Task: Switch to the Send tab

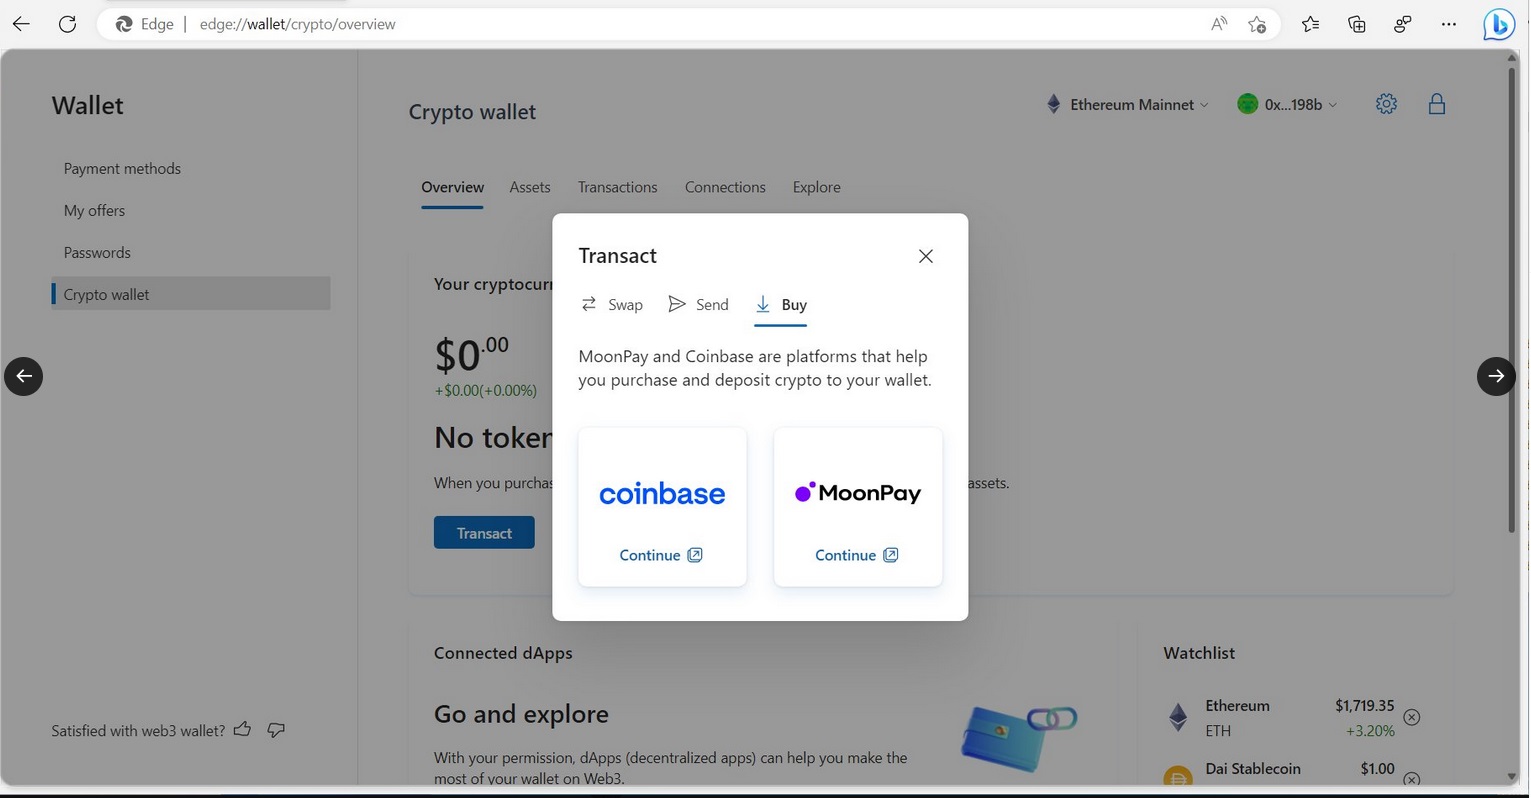Action: point(698,304)
